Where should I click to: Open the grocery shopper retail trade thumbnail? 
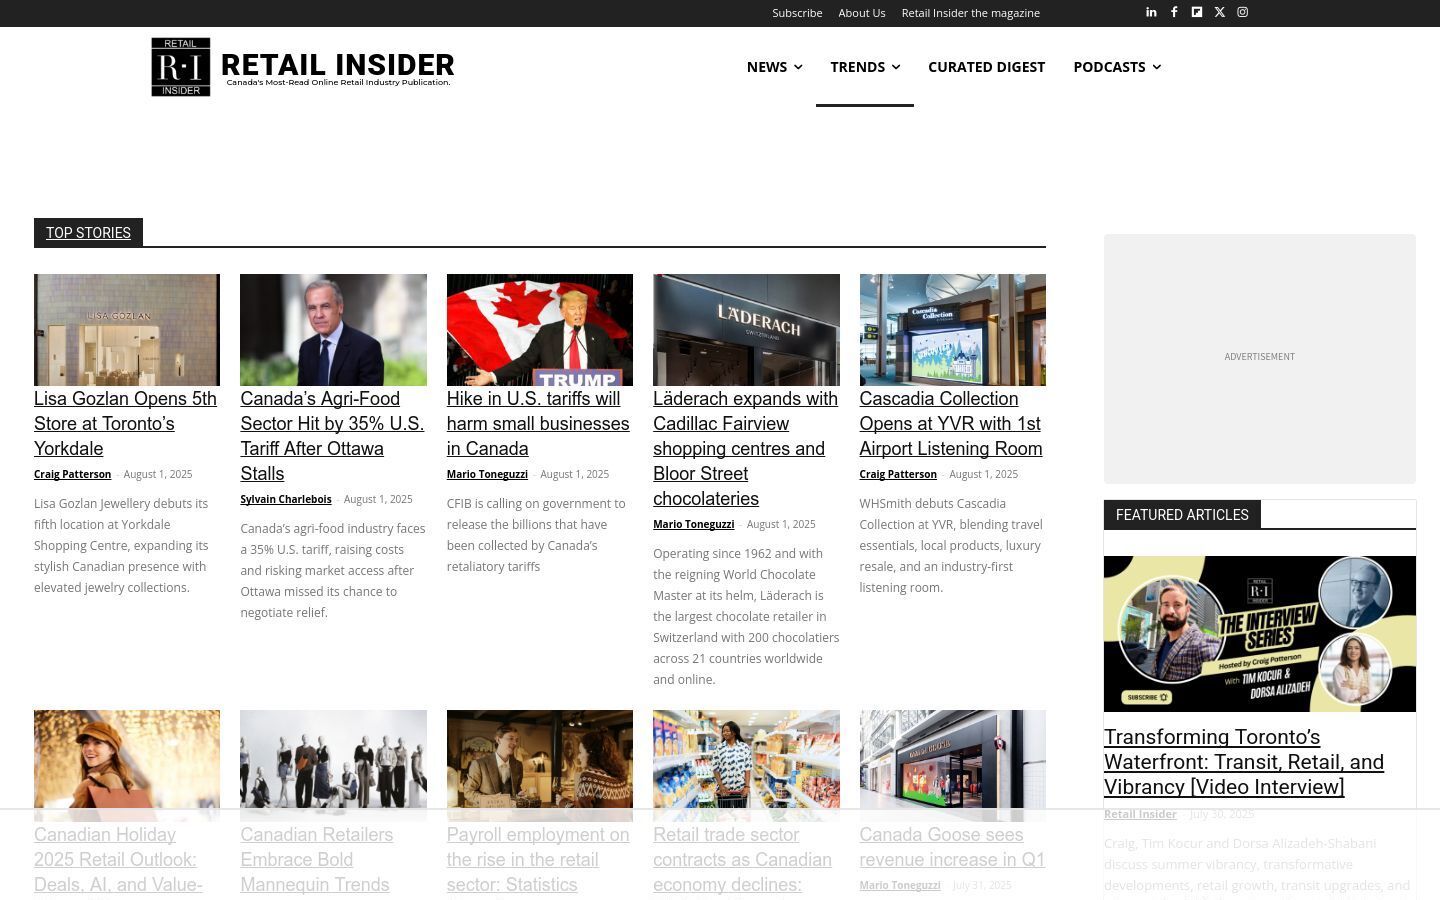(x=746, y=766)
